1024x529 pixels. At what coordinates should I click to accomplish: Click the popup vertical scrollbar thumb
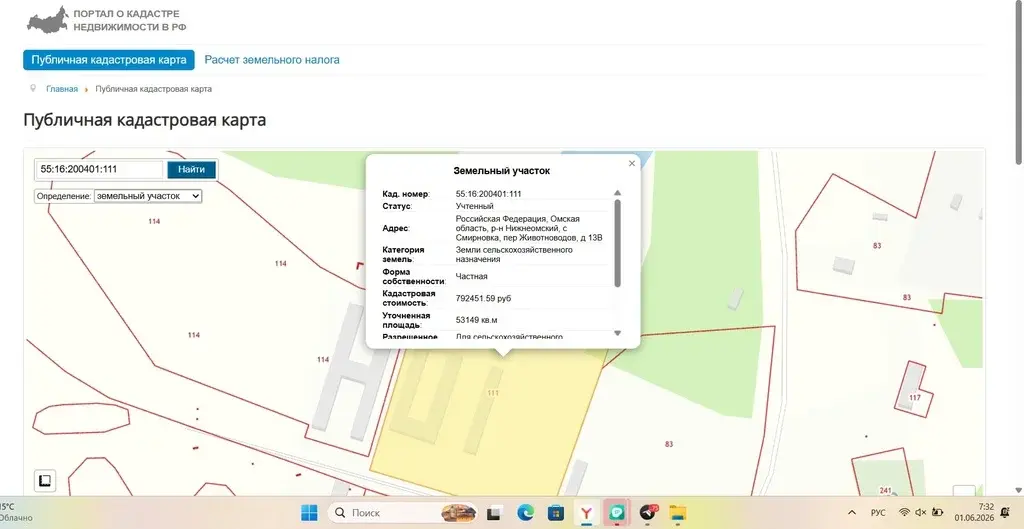617,243
